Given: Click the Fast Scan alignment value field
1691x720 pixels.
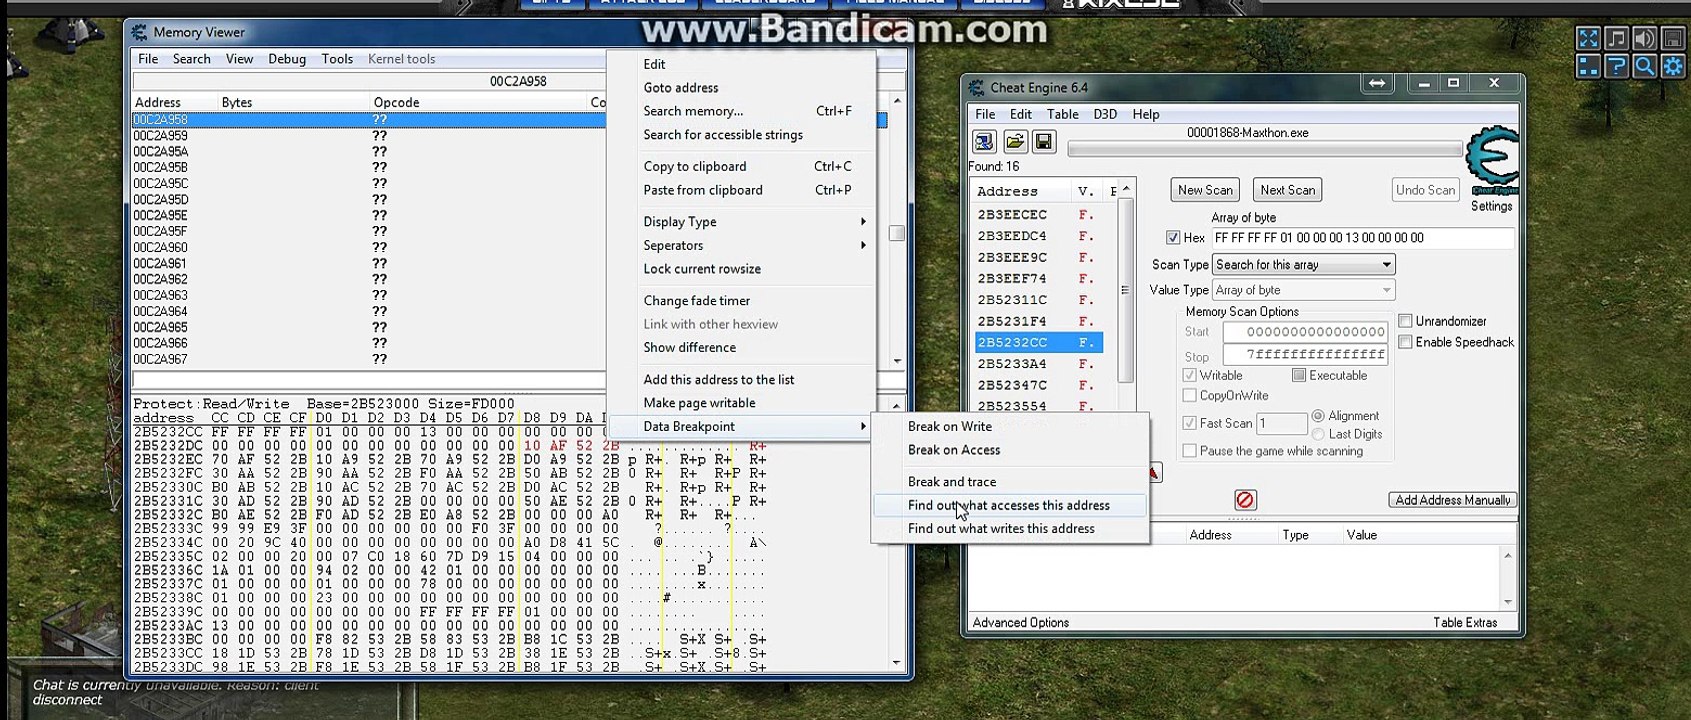Looking at the screenshot, I should coord(1282,423).
